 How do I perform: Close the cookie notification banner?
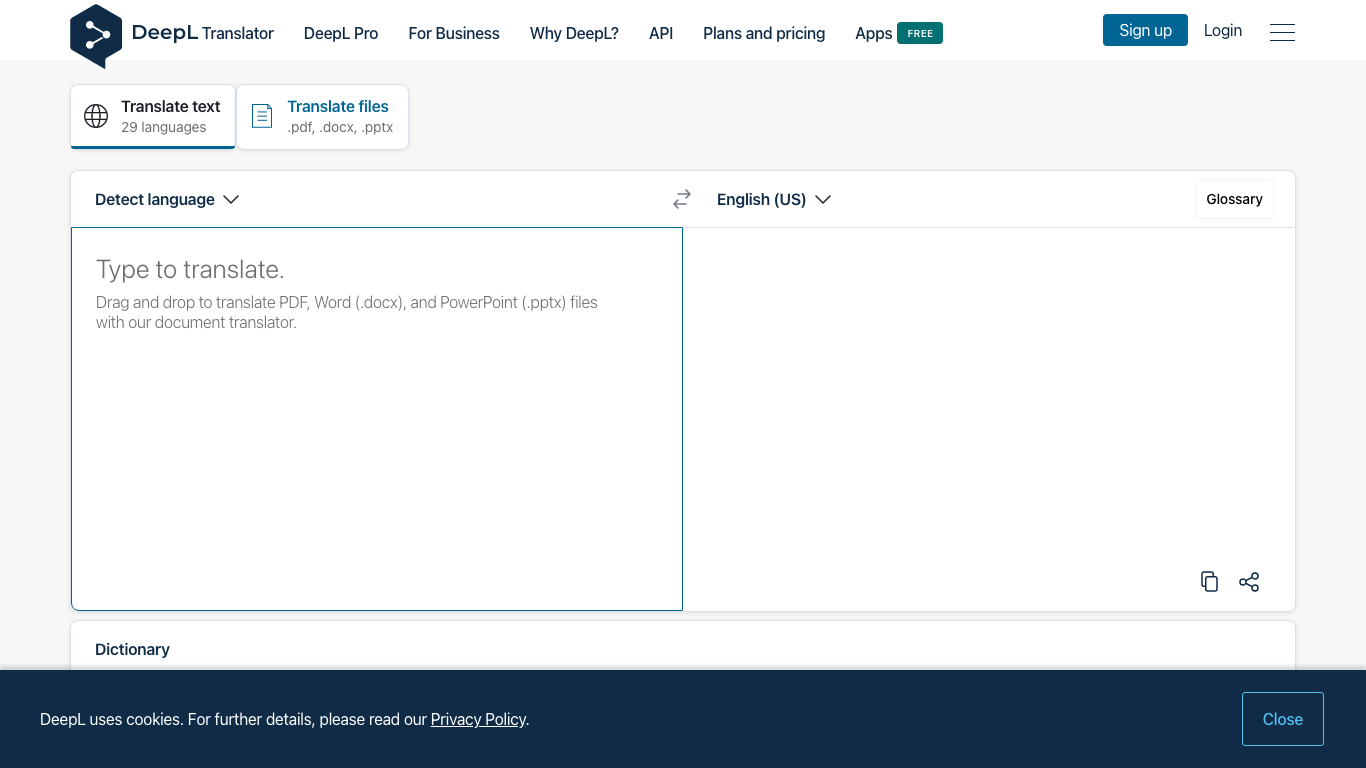pyautogui.click(x=1283, y=719)
